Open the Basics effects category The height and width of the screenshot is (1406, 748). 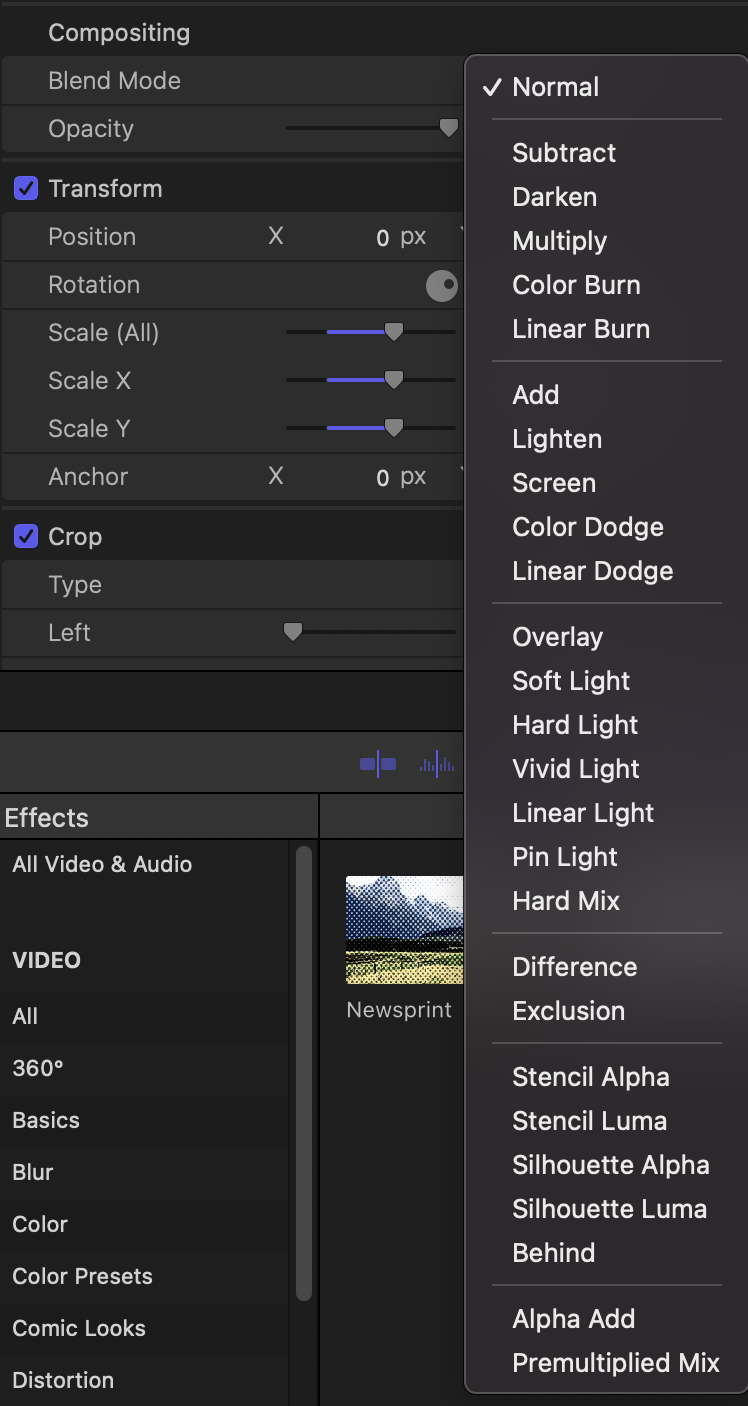(46, 1120)
